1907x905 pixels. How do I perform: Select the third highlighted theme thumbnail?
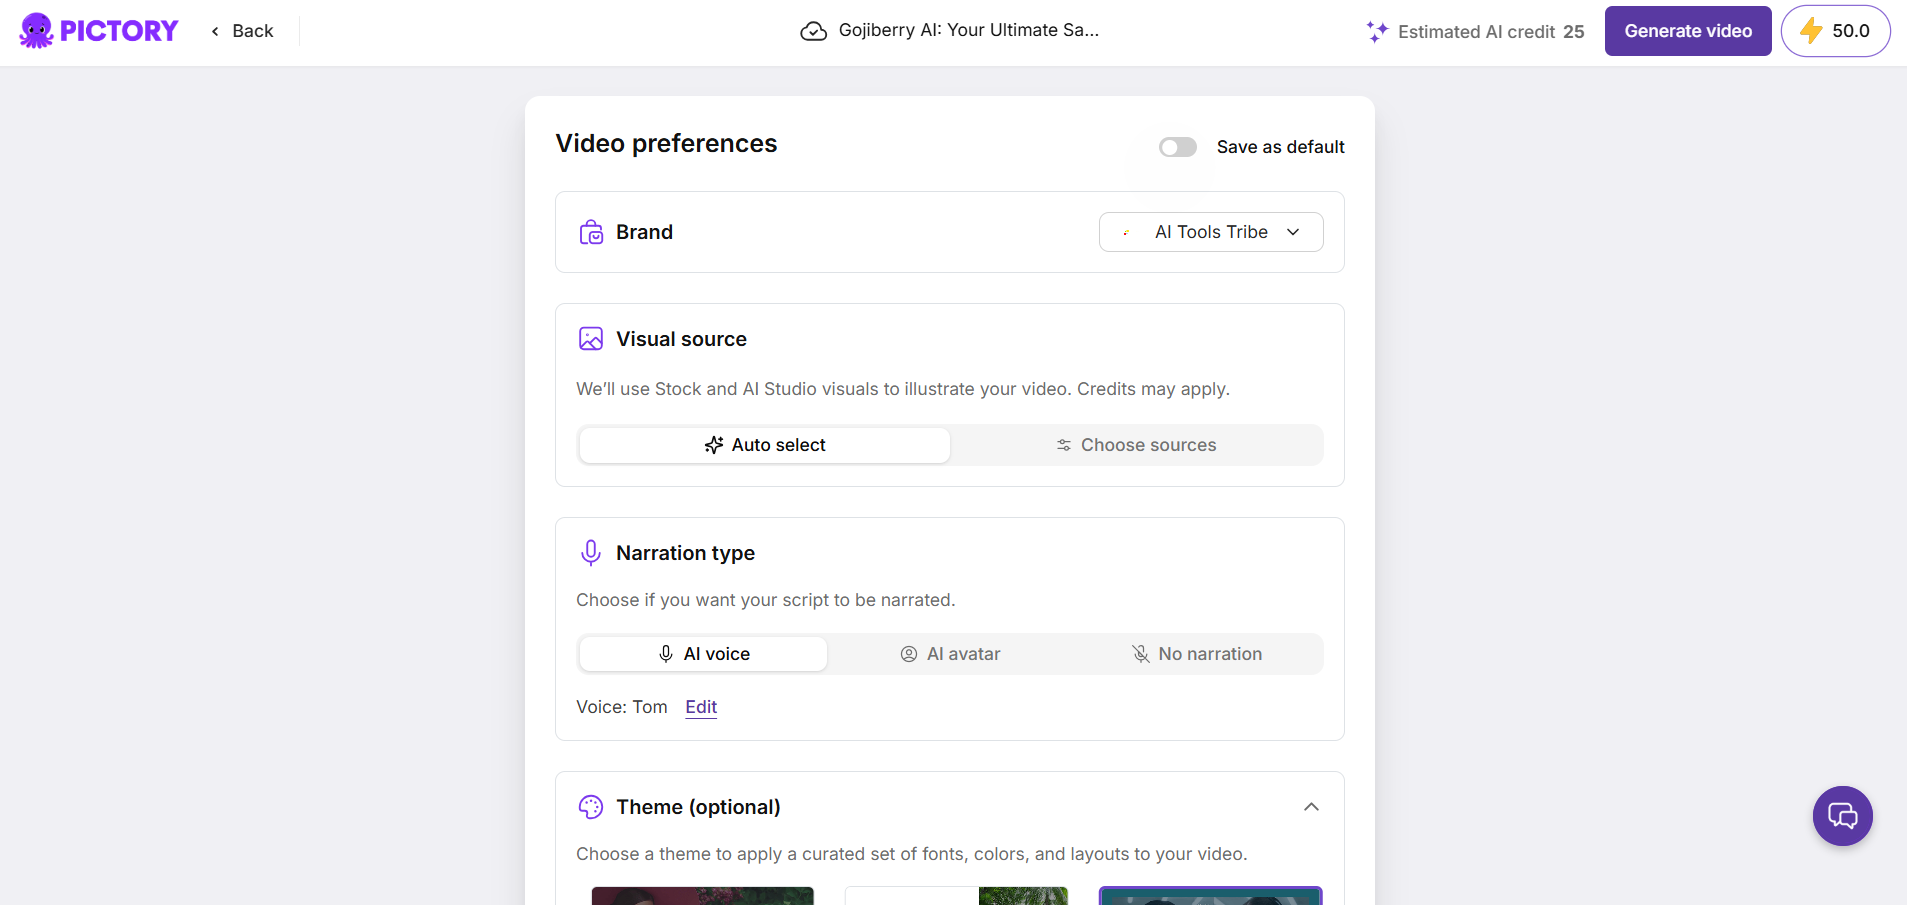point(1211,895)
